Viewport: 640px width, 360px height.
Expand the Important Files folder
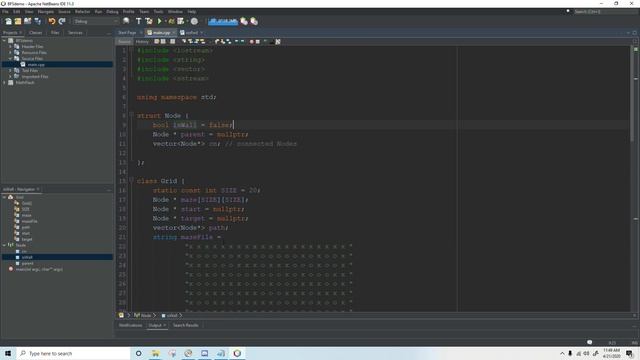(10, 76)
